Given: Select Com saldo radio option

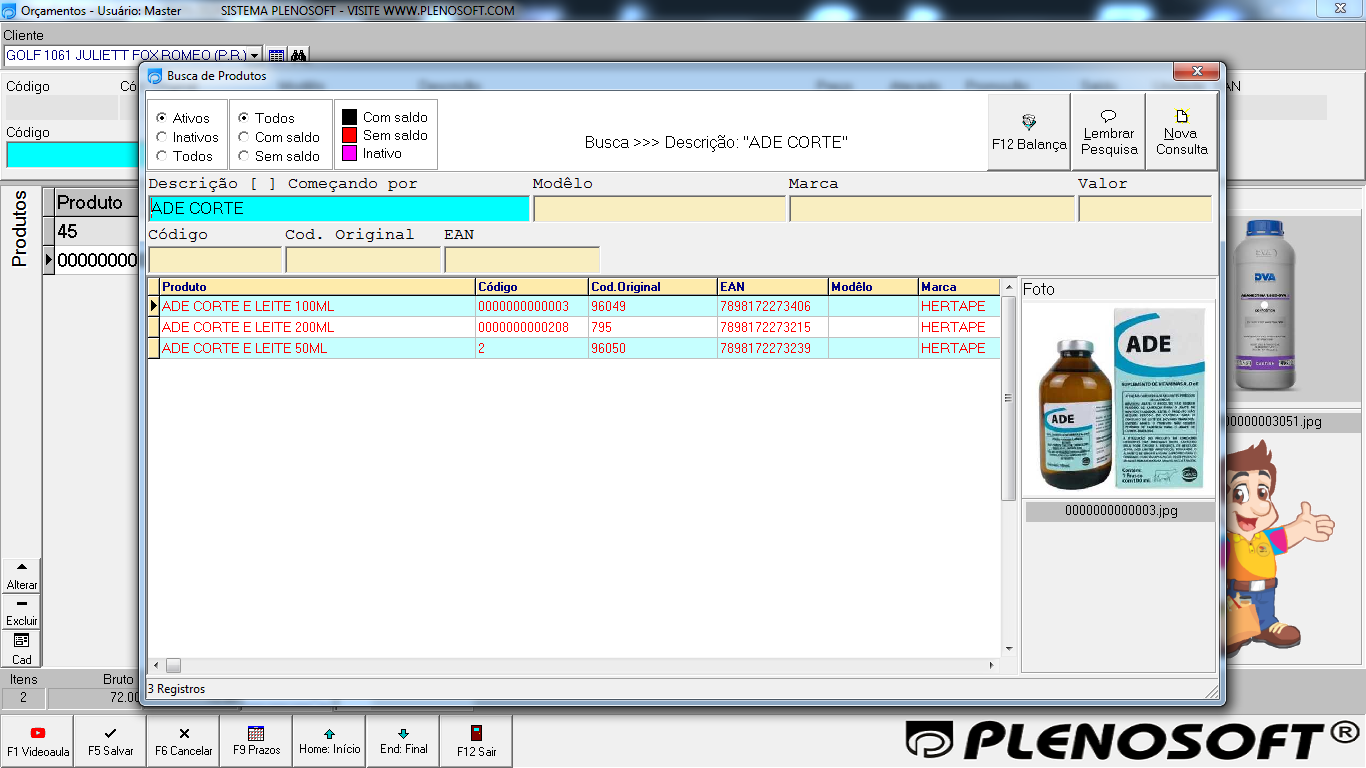Looking at the screenshot, I should click(243, 137).
